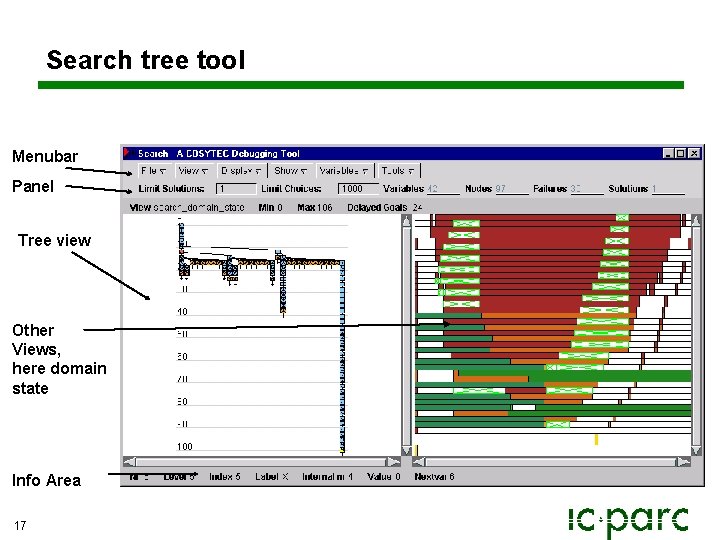Open the Show menu
This screenshot has width=720, height=540.
coord(291,171)
